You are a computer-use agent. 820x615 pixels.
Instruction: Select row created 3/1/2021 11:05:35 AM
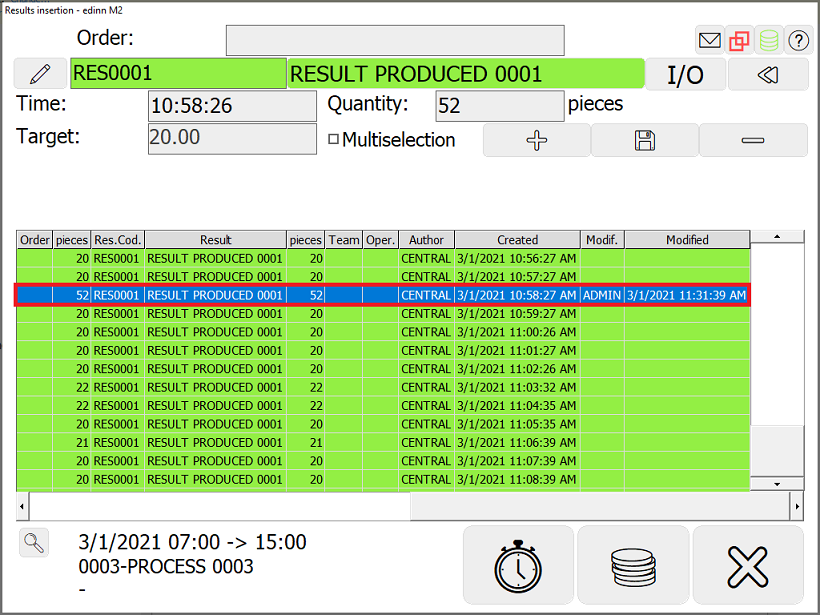pyautogui.click(x=383, y=424)
